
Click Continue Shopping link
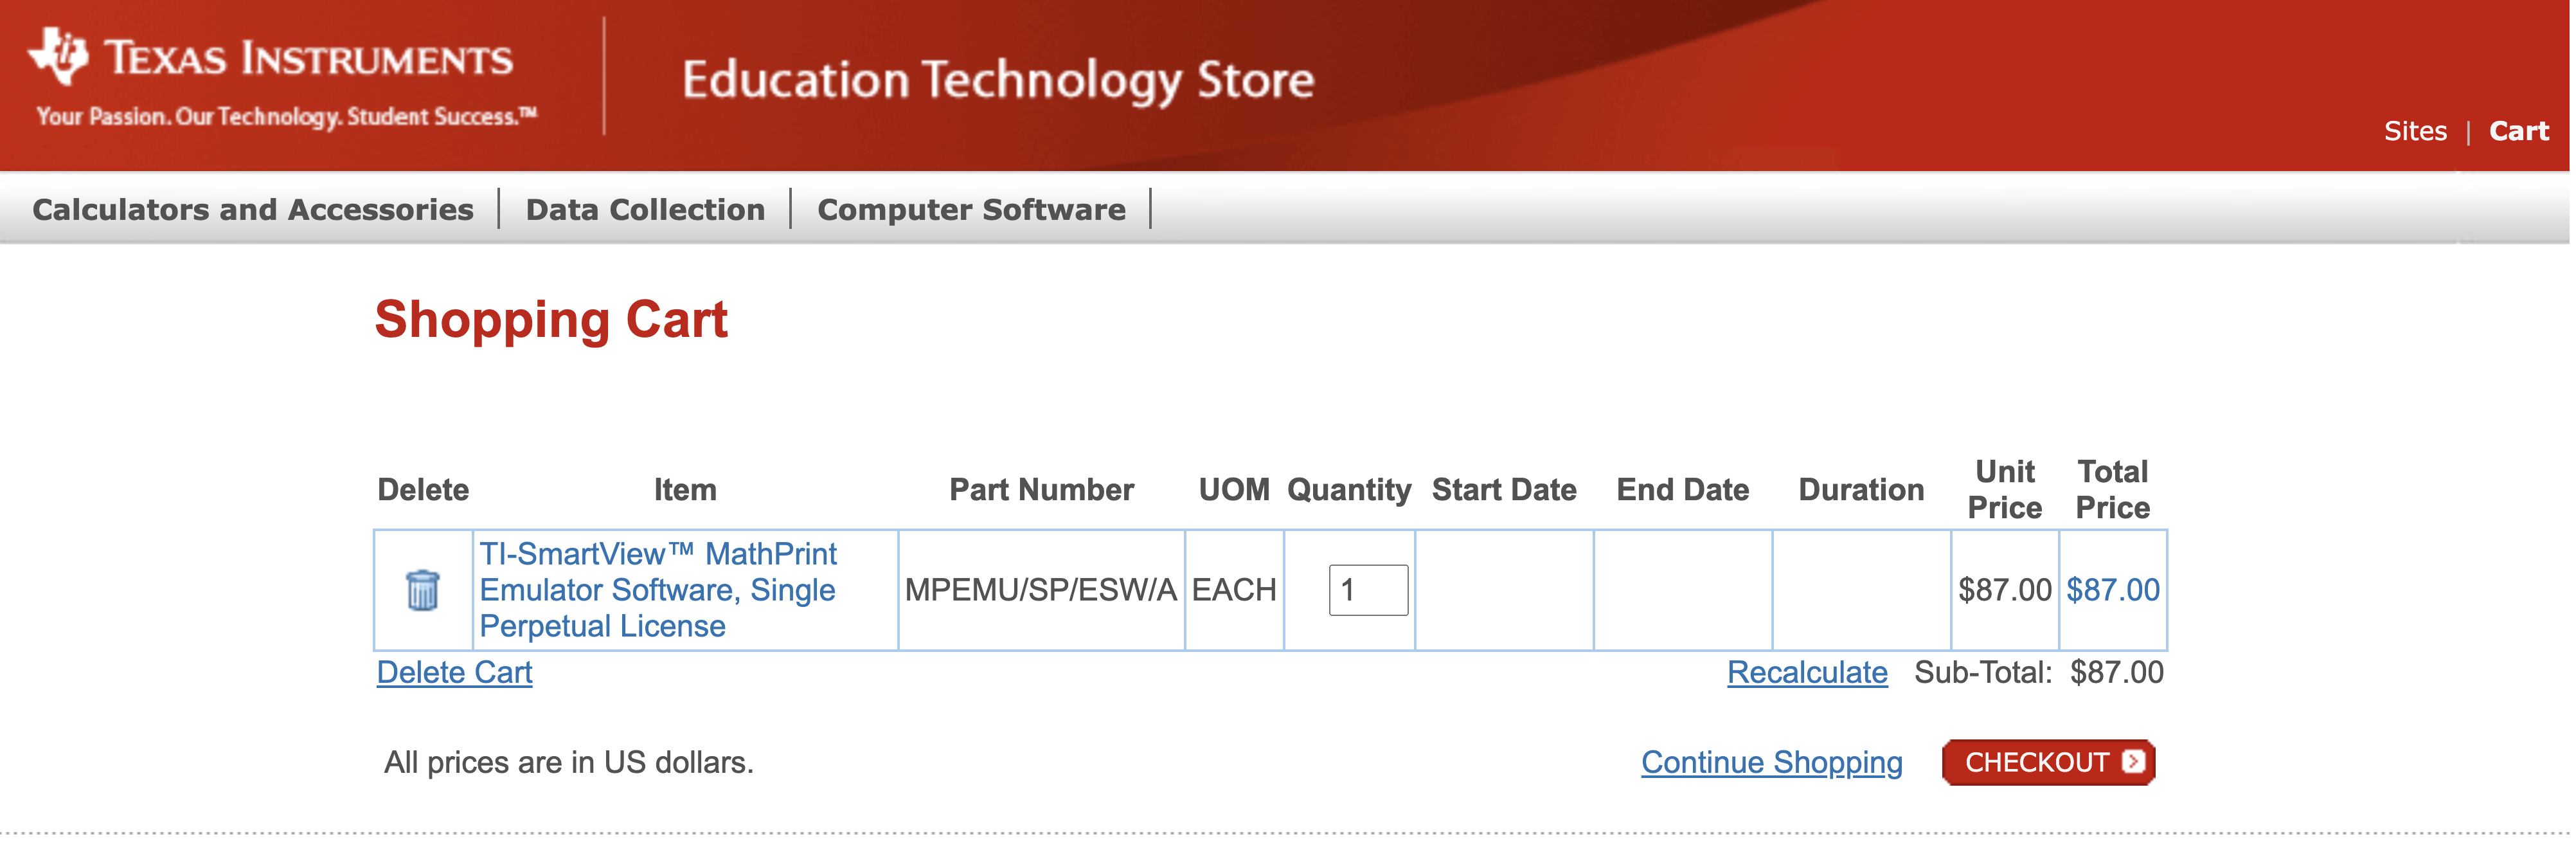[x=1771, y=762]
